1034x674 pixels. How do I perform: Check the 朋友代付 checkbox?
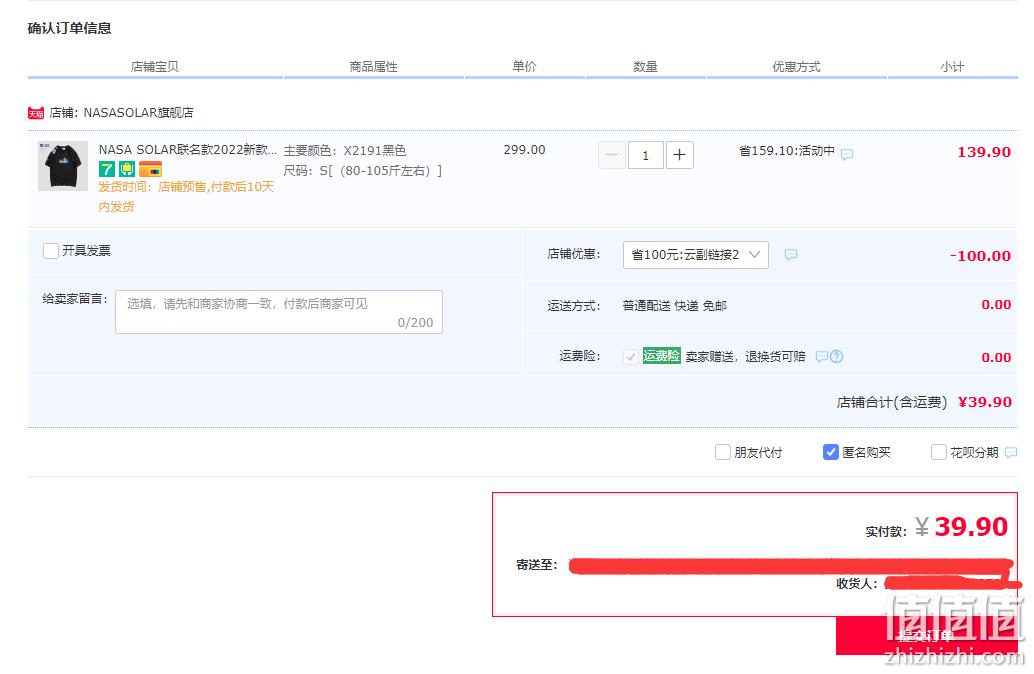click(723, 452)
